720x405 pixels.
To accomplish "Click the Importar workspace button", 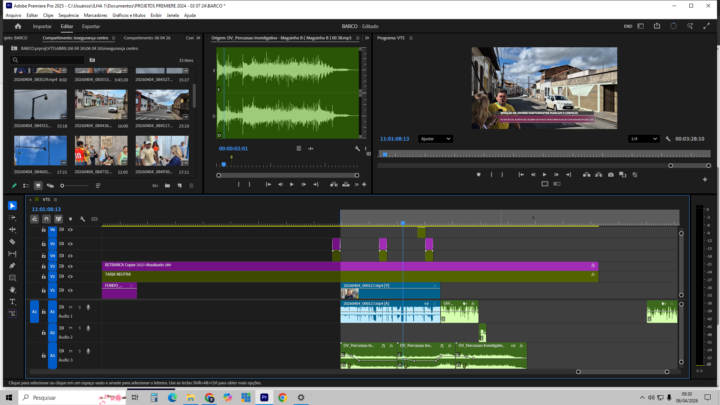I will tap(42, 26).
